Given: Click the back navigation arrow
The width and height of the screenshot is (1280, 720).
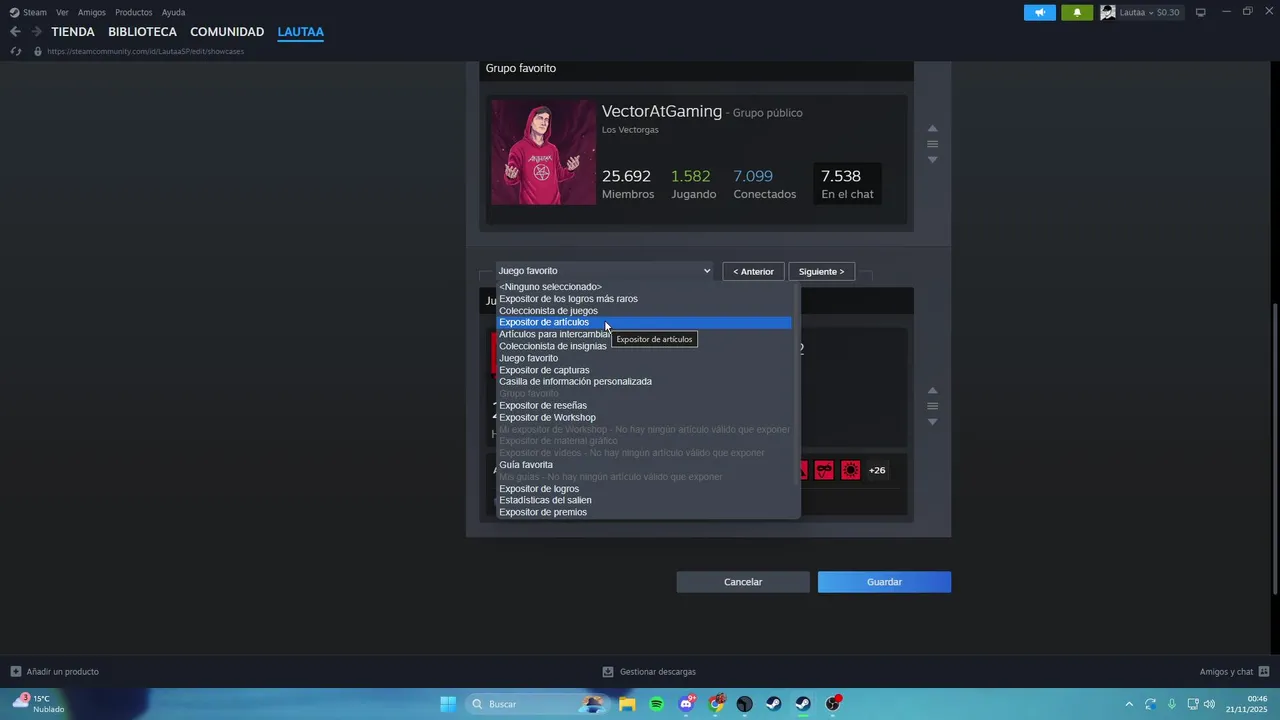Looking at the screenshot, I should tap(15, 32).
